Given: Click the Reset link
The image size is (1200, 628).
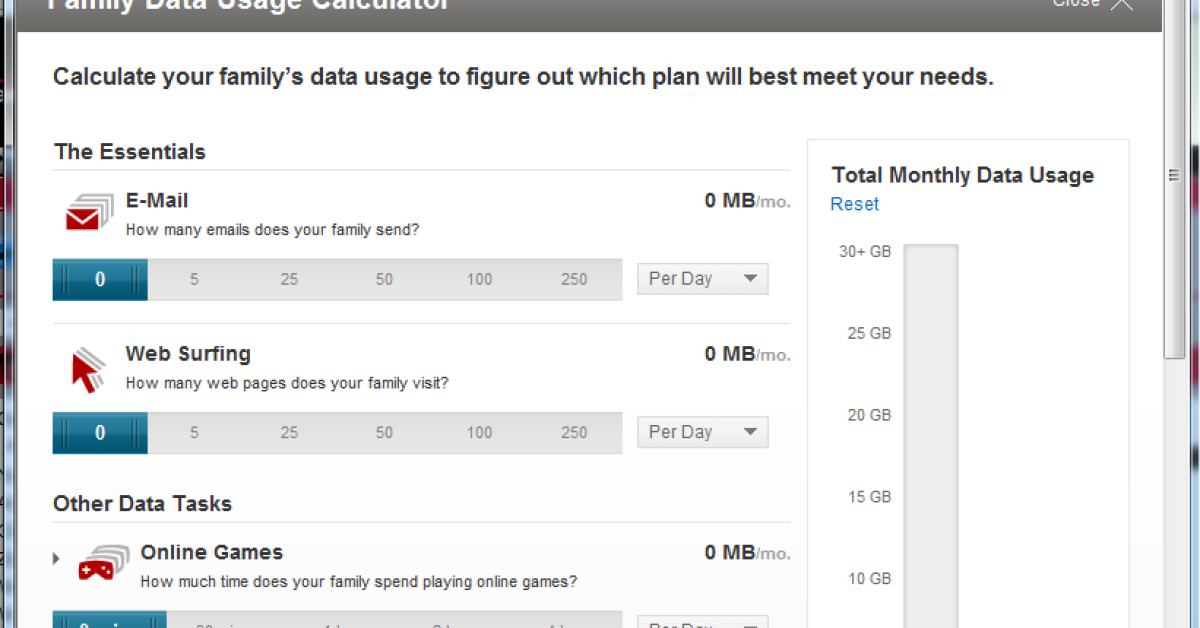Looking at the screenshot, I should tap(854, 204).
